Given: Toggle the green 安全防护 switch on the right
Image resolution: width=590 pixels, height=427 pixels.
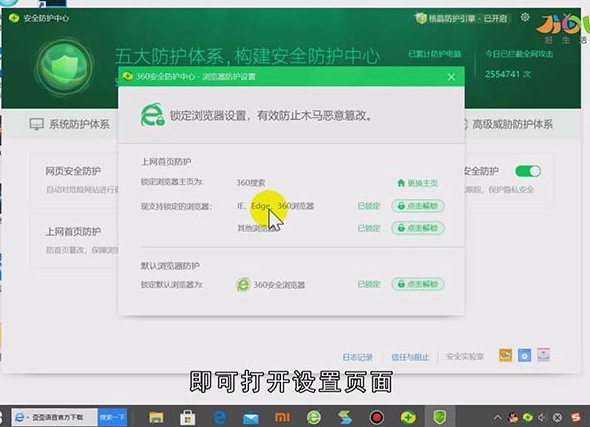Looking at the screenshot, I should pyautogui.click(x=528, y=171).
